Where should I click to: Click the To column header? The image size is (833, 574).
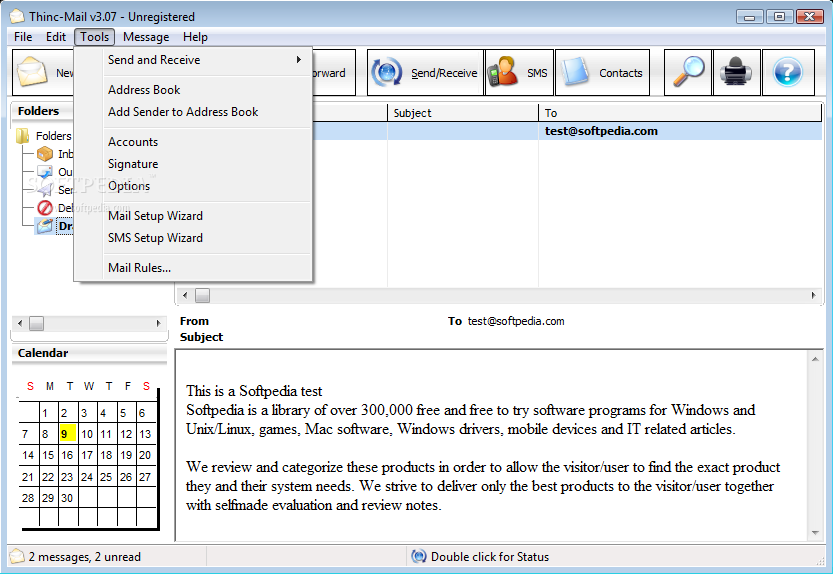pos(680,113)
